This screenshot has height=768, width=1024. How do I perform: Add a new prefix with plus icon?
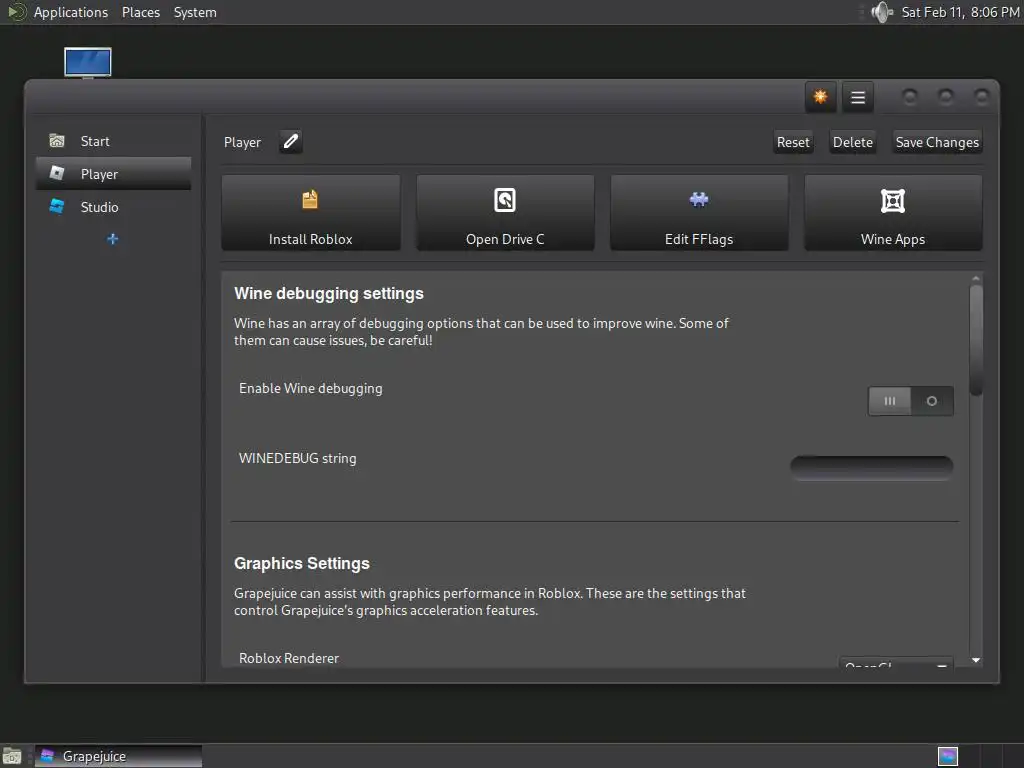click(x=112, y=239)
